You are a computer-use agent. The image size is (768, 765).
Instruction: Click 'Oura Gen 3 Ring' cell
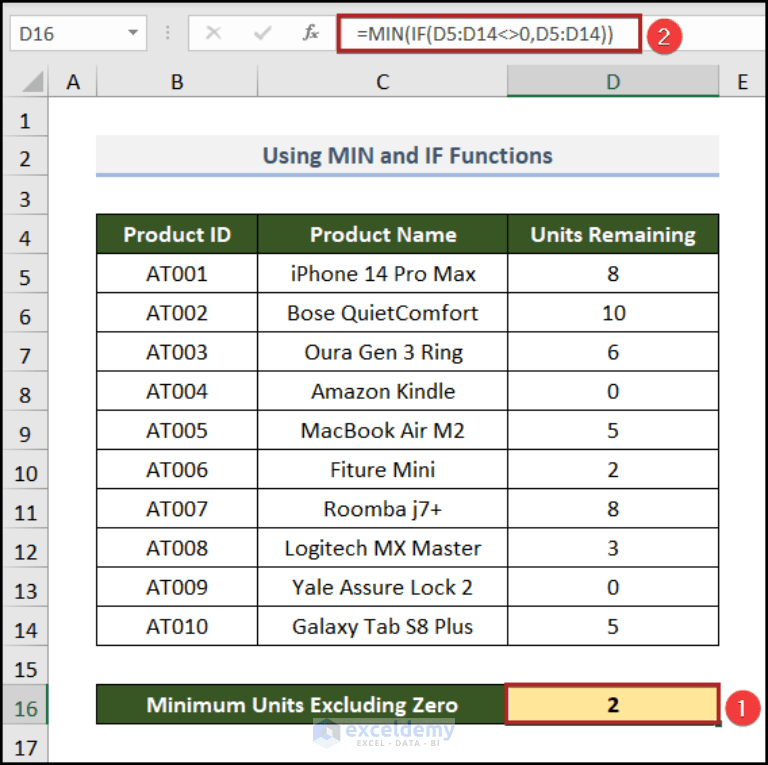(383, 352)
